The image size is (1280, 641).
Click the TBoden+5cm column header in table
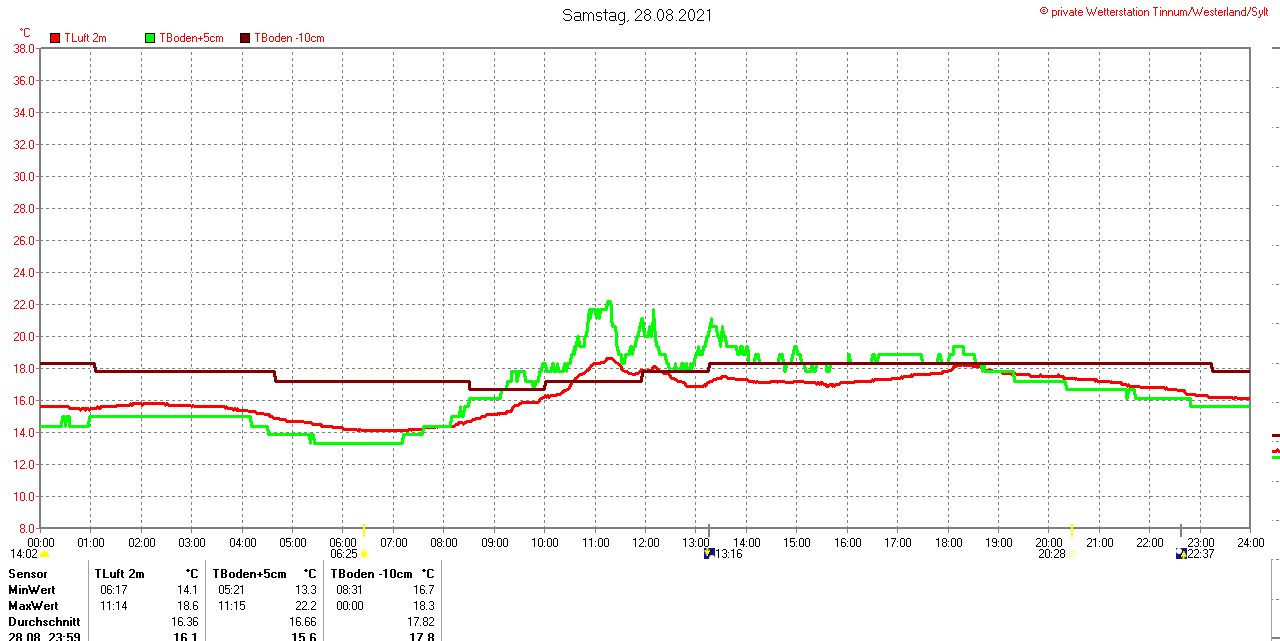249,574
